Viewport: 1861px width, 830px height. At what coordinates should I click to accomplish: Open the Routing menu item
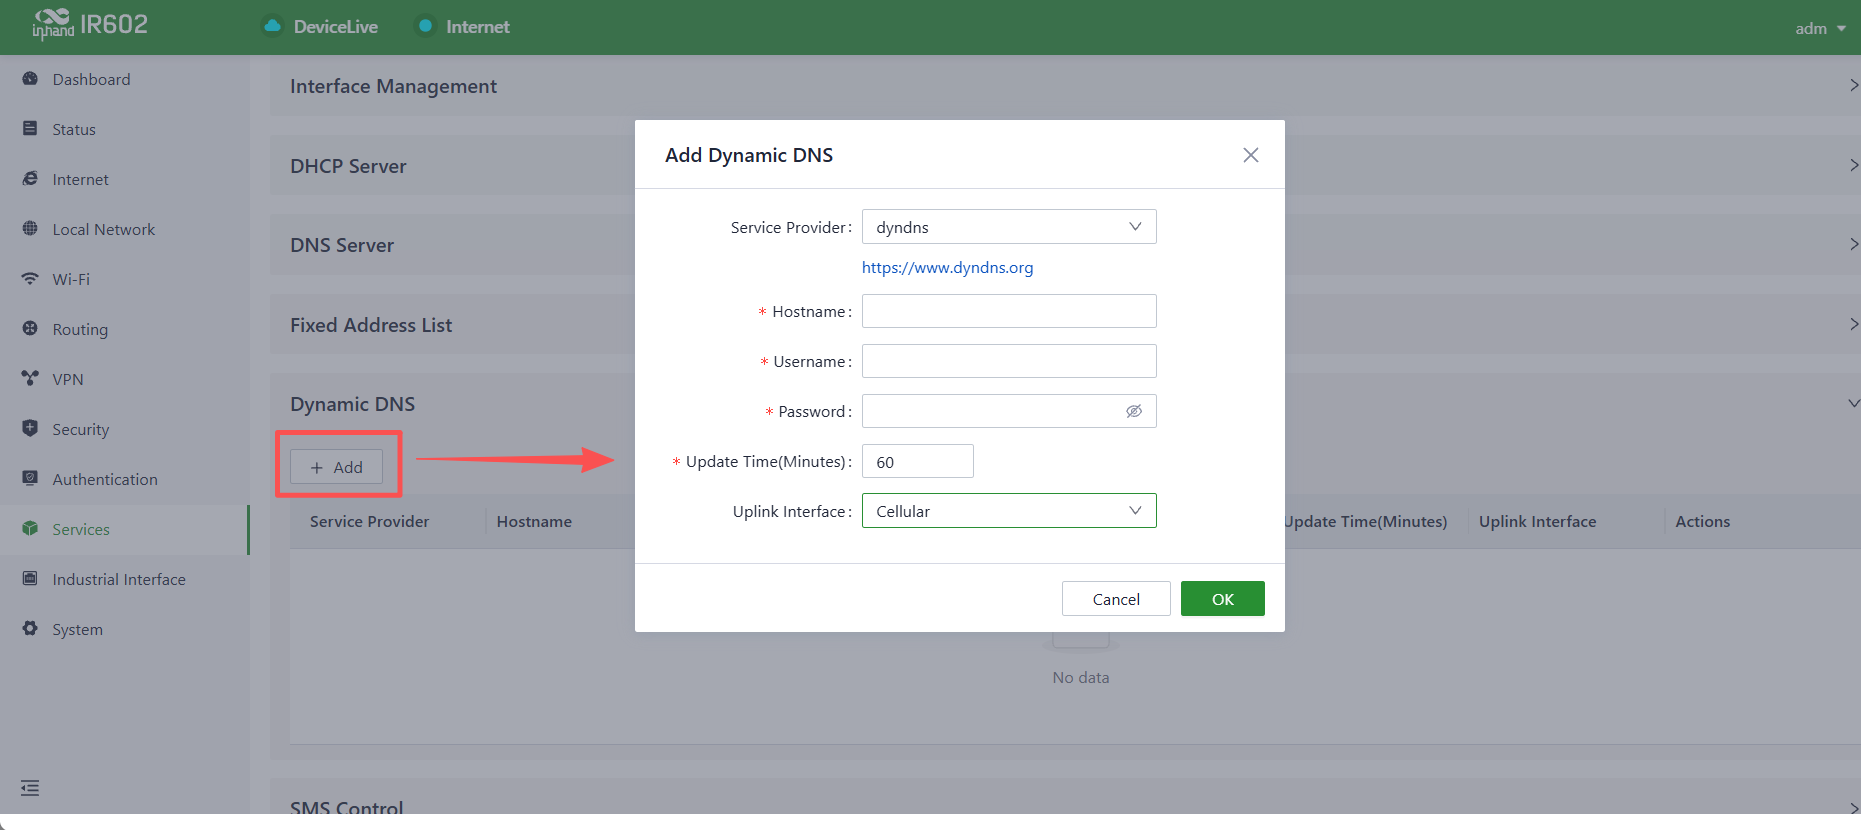tap(124, 329)
